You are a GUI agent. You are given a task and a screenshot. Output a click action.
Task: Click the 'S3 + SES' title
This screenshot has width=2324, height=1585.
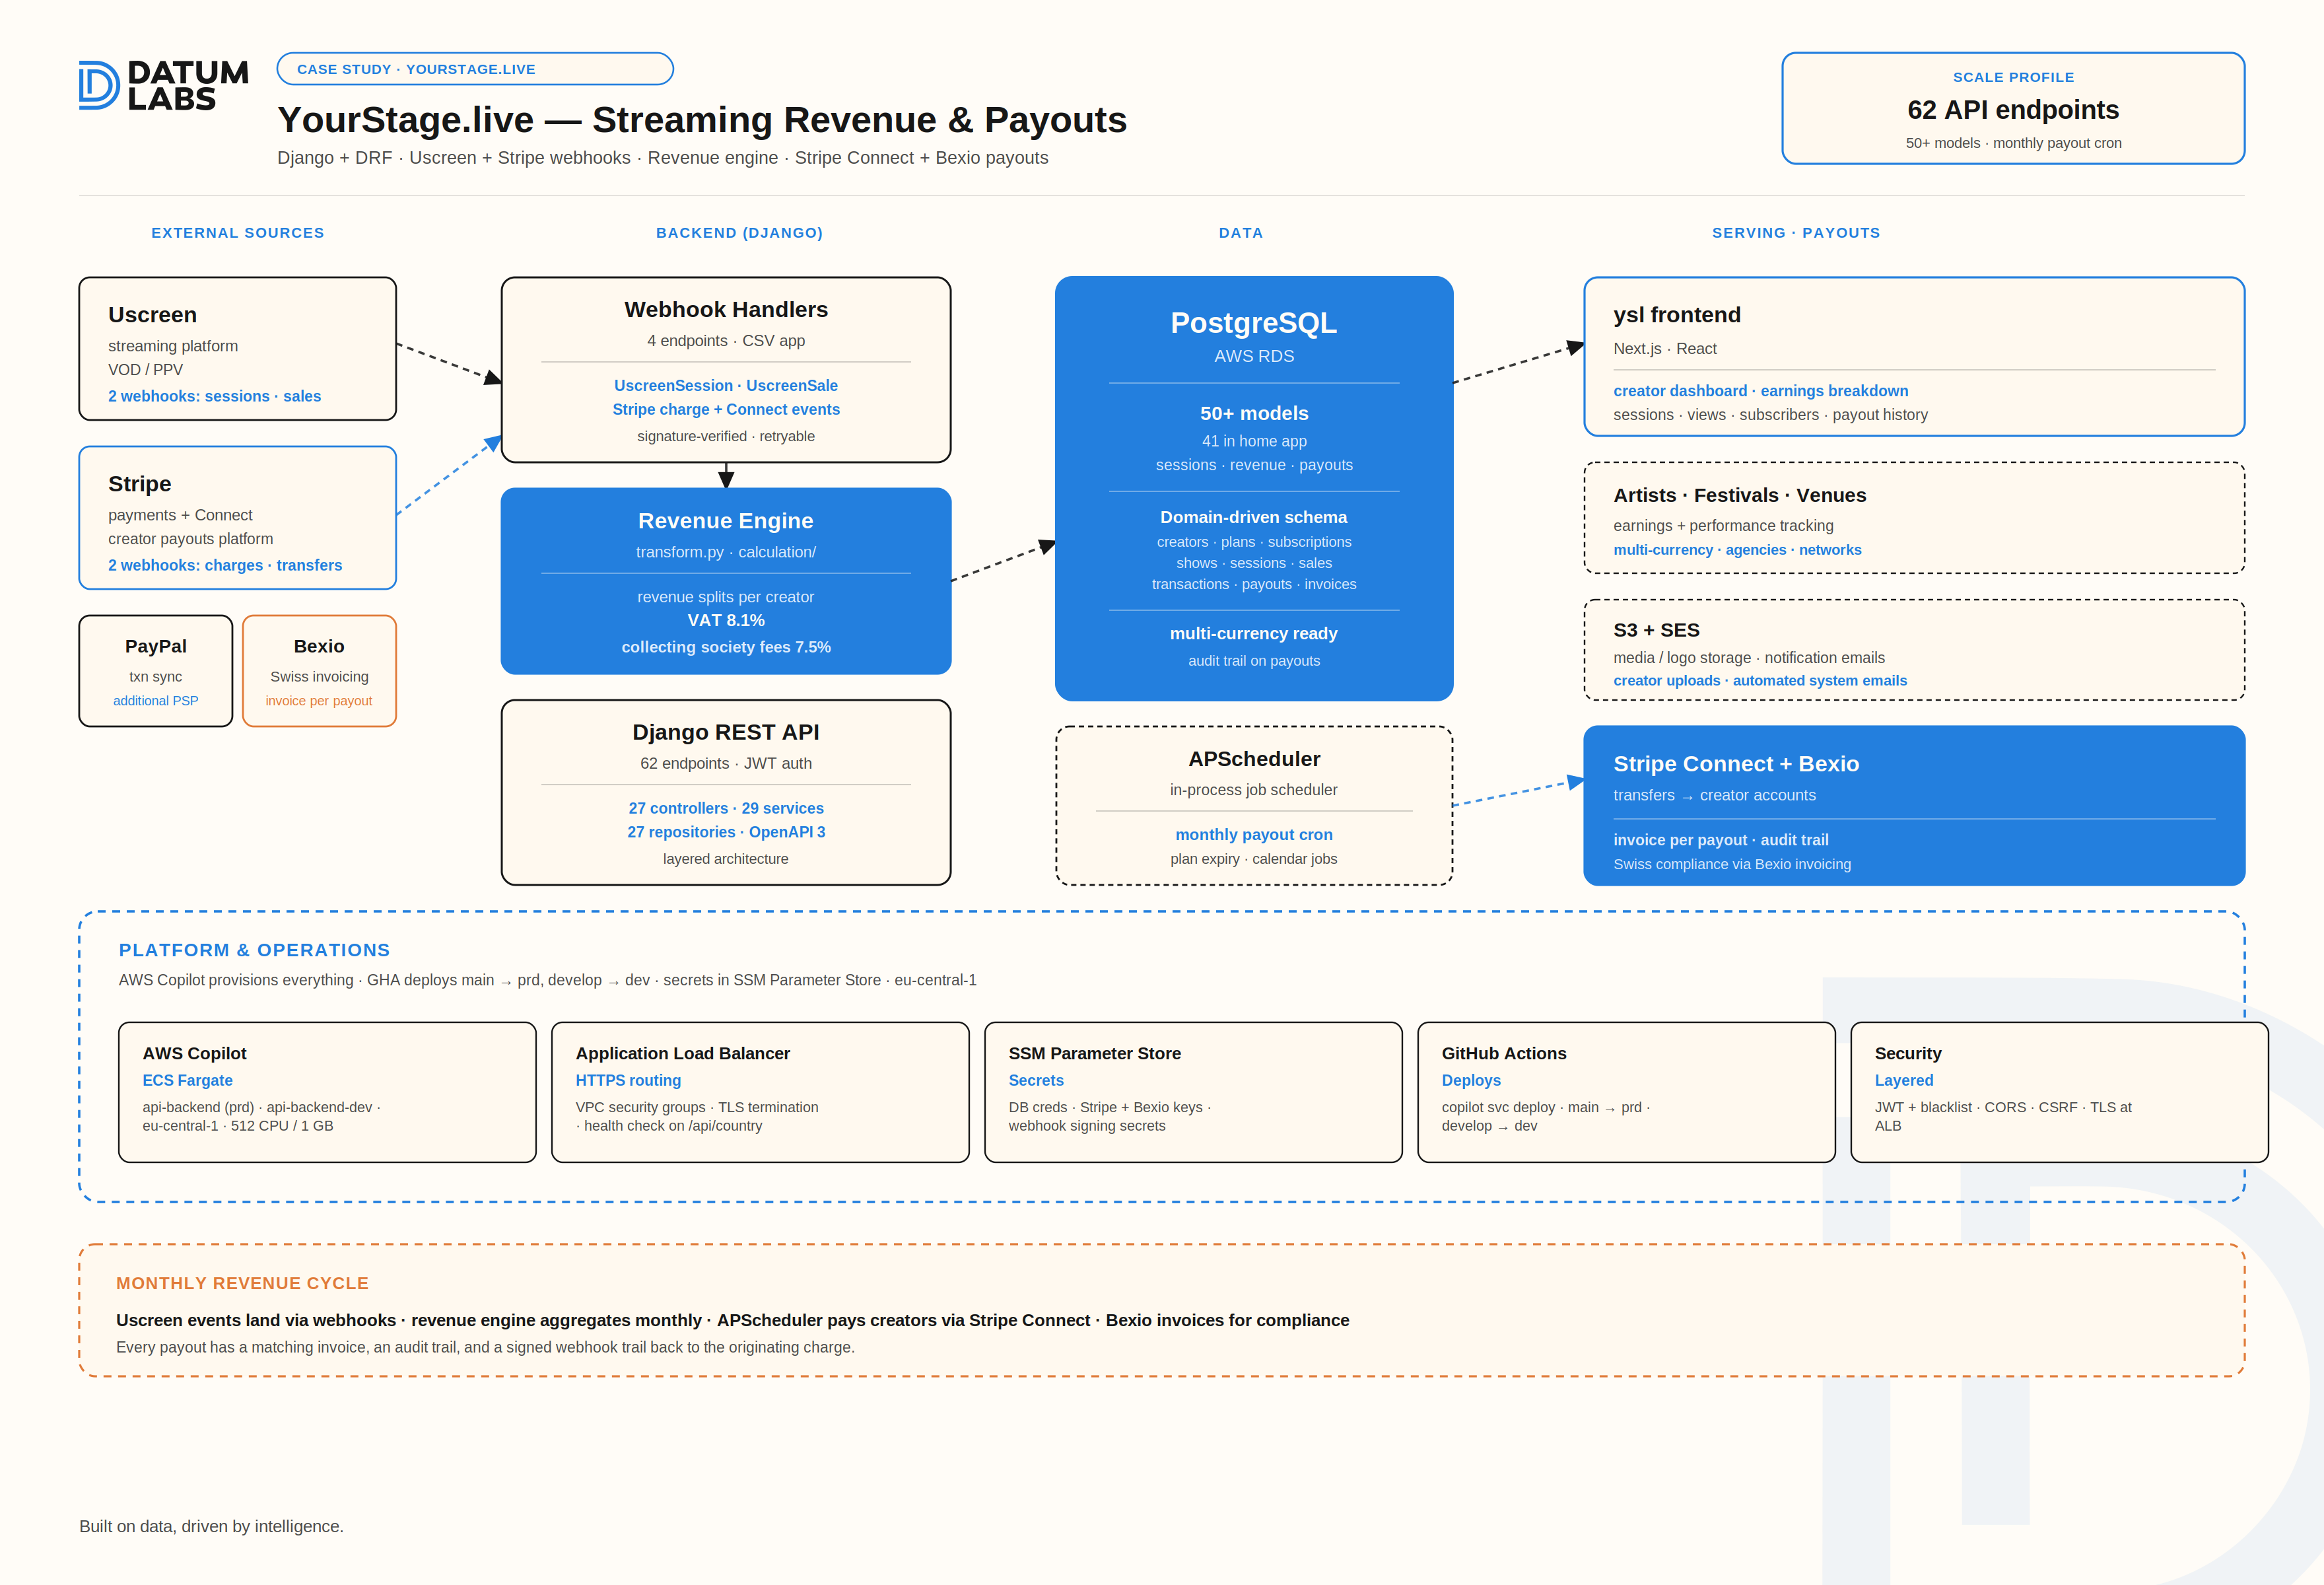(x=1657, y=630)
